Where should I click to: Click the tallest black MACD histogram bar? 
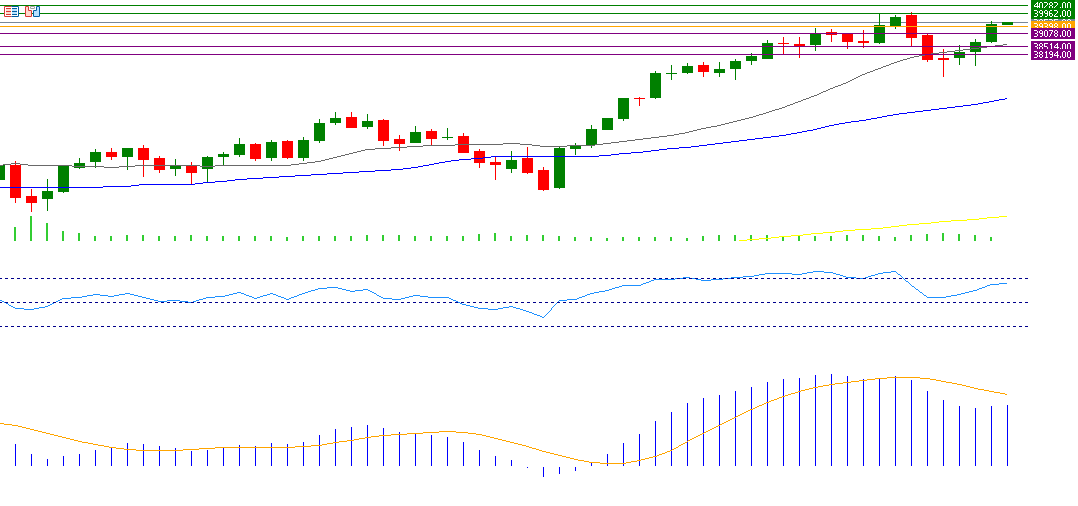[830, 420]
